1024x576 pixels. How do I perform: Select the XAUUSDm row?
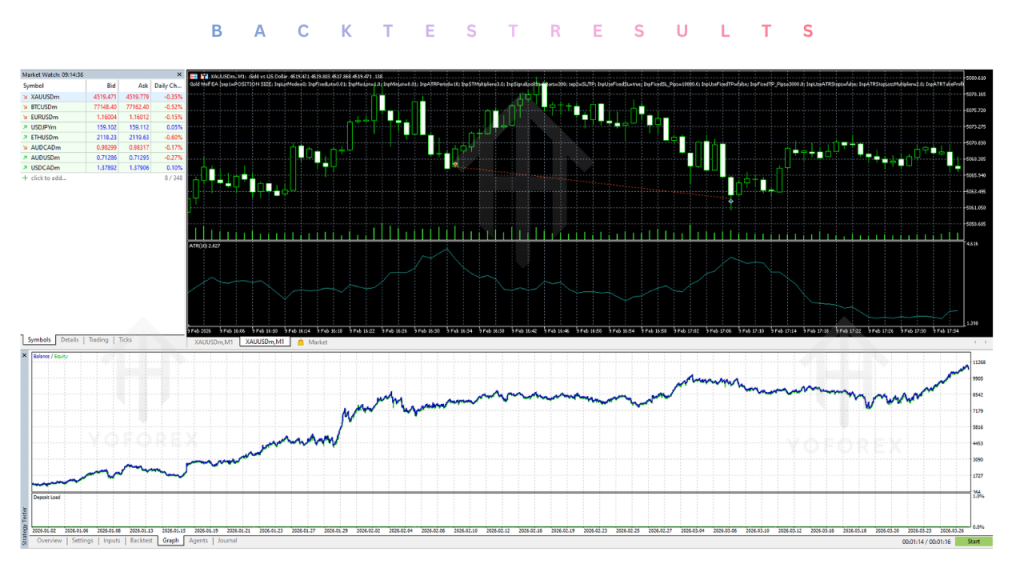click(103, 97)
